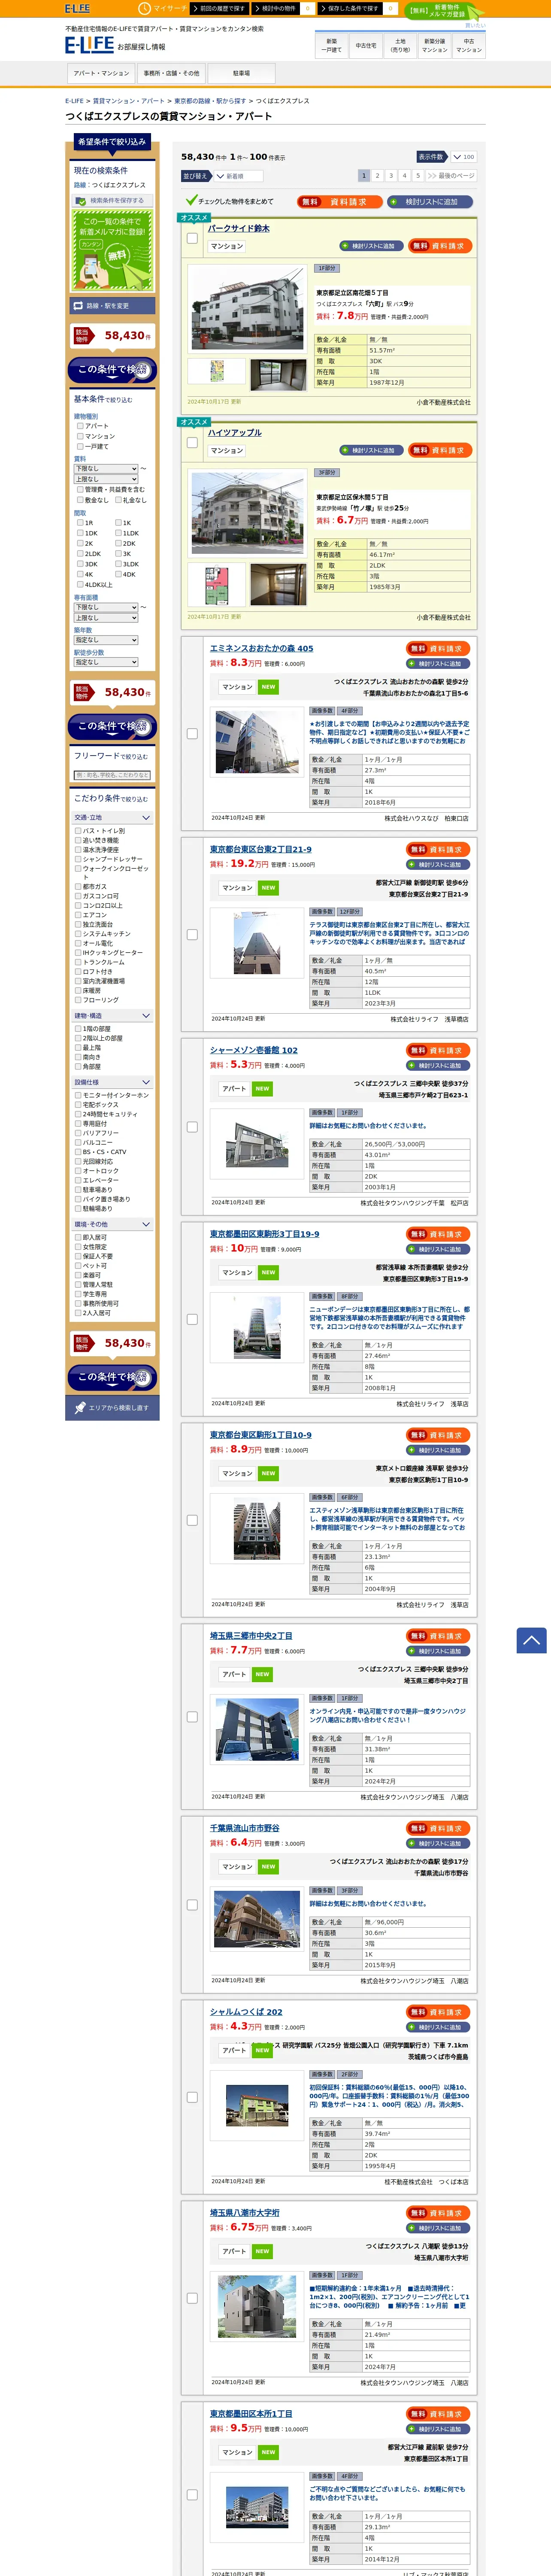The image size is (551, 2576).
Task: Open the 賃料 下限なし dropdown
Action: [106, 468]
